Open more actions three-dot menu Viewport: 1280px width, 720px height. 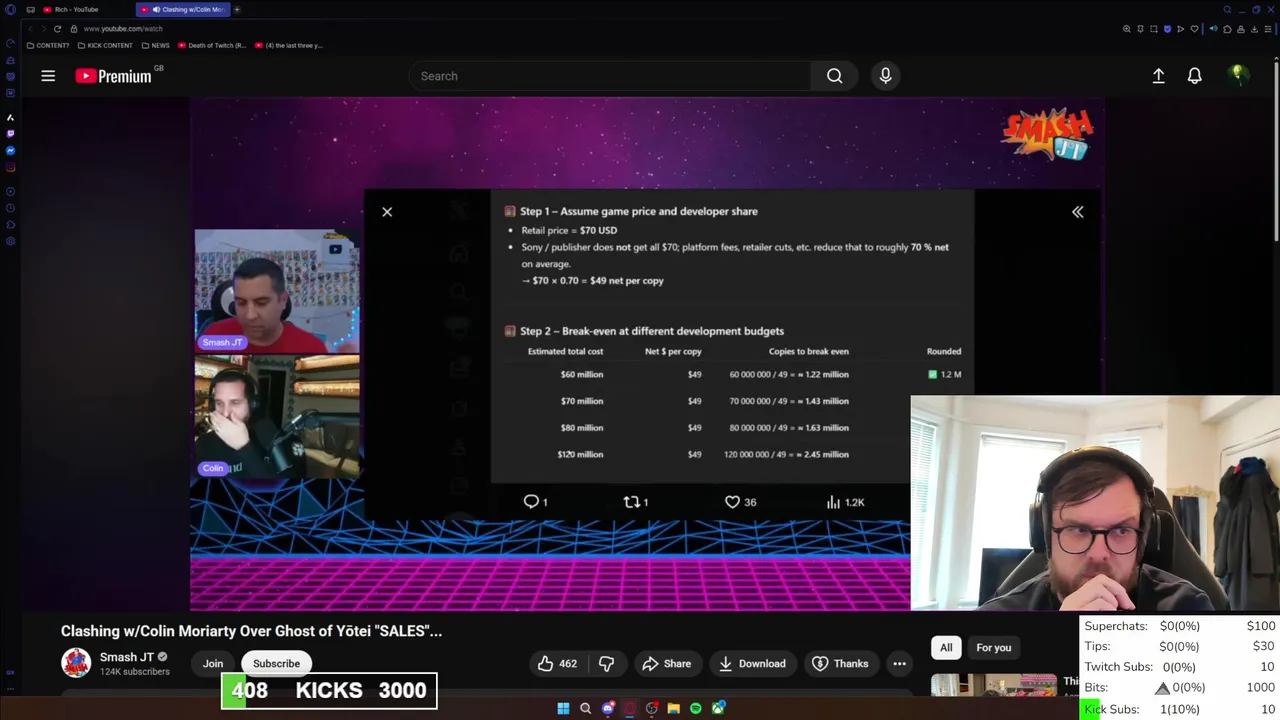click(x=899, y=664)
